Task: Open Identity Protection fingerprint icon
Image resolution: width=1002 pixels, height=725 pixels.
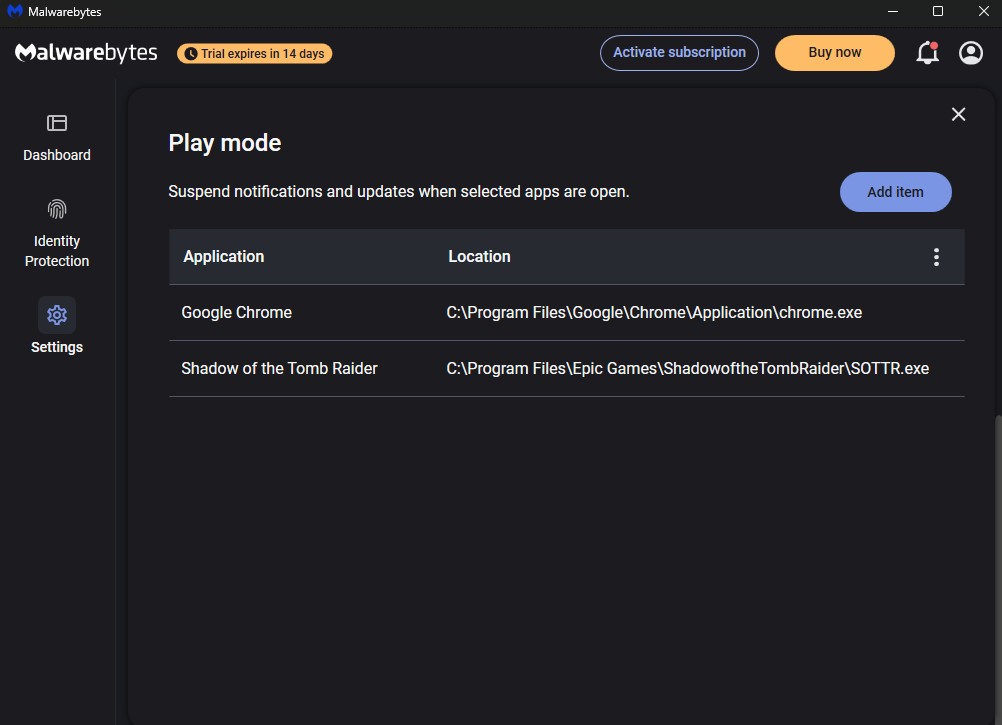Action: pos(57,210)
